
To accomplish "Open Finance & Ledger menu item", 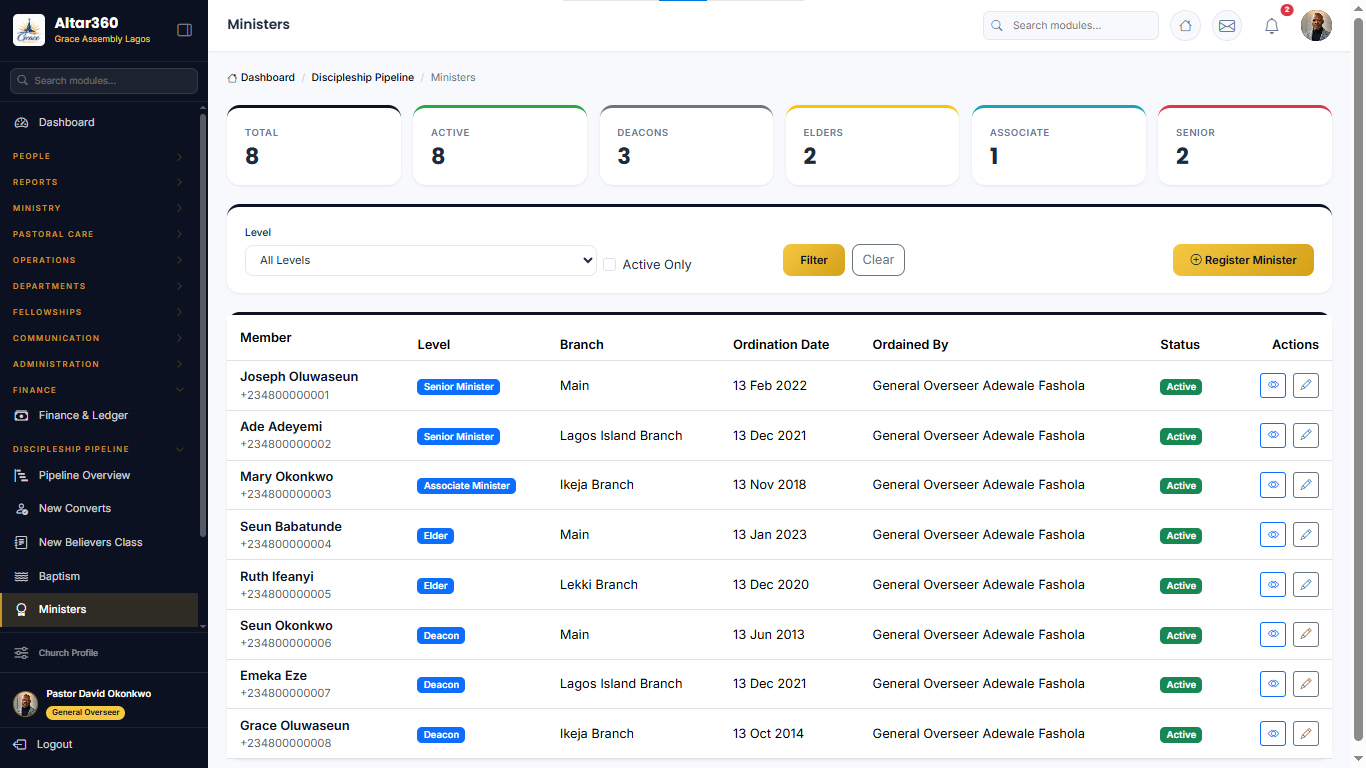I will tap(98, 415).
